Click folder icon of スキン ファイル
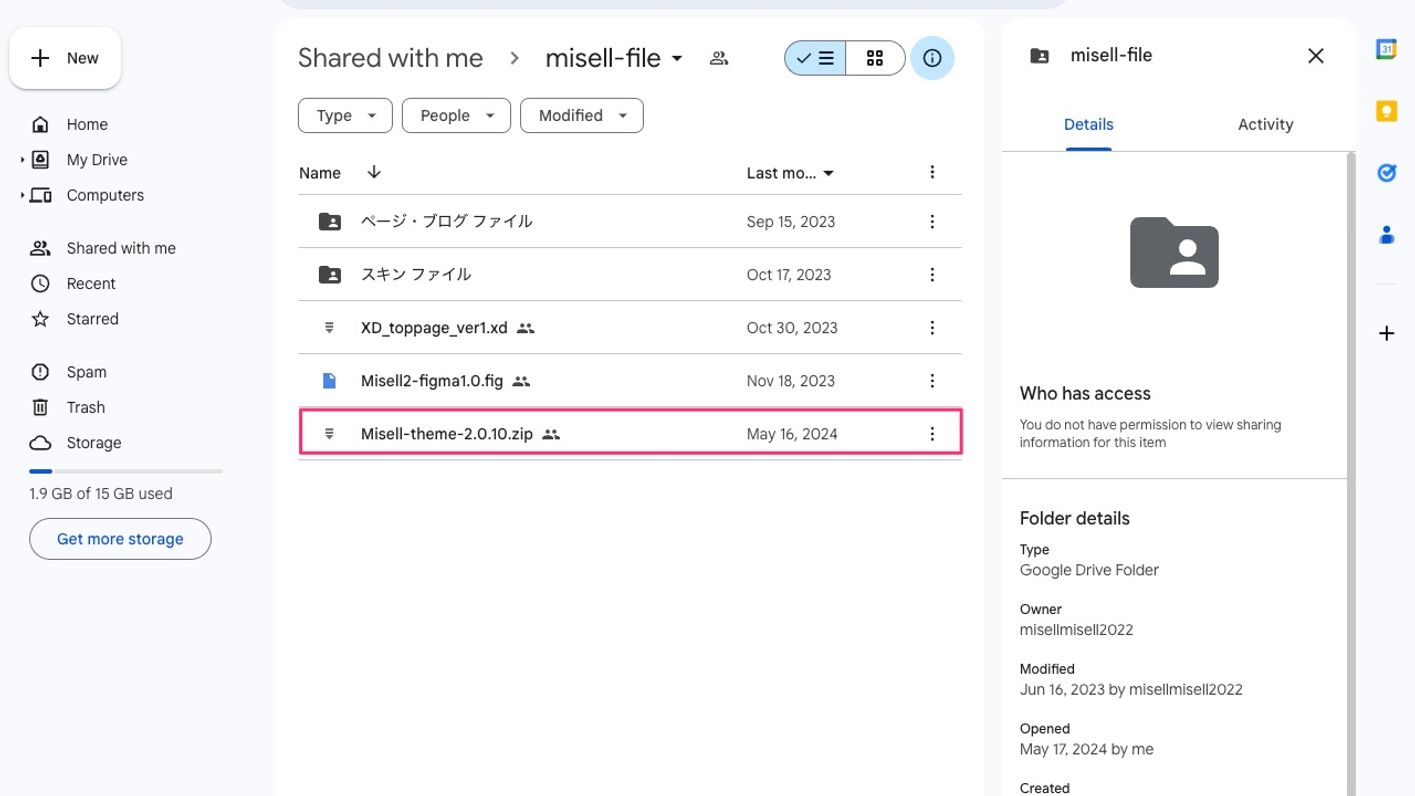Image resolution: width=1415 pixels, height=796 pixels. pos(329,275)
